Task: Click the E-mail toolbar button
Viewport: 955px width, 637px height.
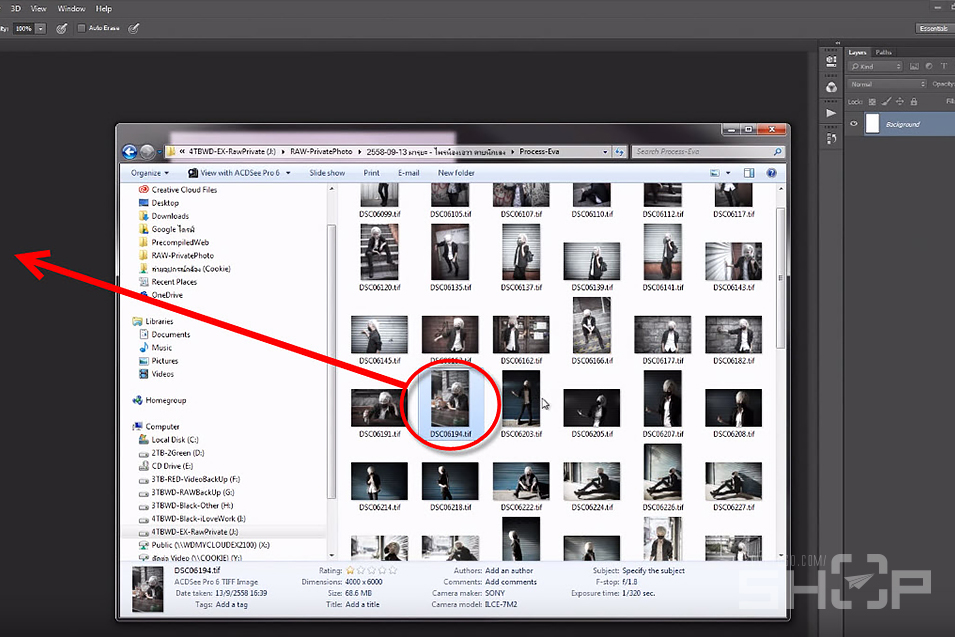Action: (x=409, y=173)
